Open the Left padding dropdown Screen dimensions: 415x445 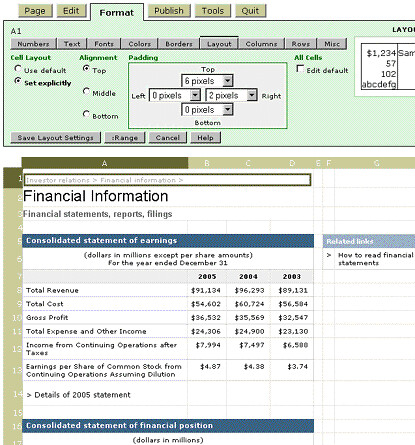(175, 95)
